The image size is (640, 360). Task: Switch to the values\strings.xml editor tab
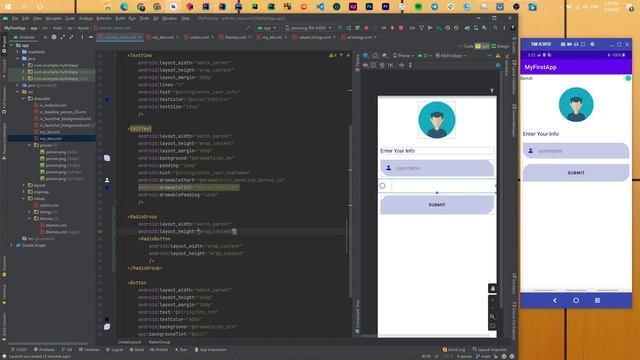[314, 37]
